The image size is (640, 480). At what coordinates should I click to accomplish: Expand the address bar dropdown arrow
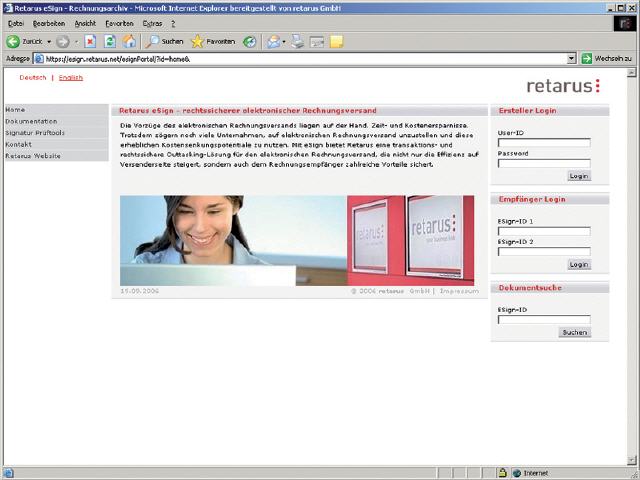pos(571,59)
